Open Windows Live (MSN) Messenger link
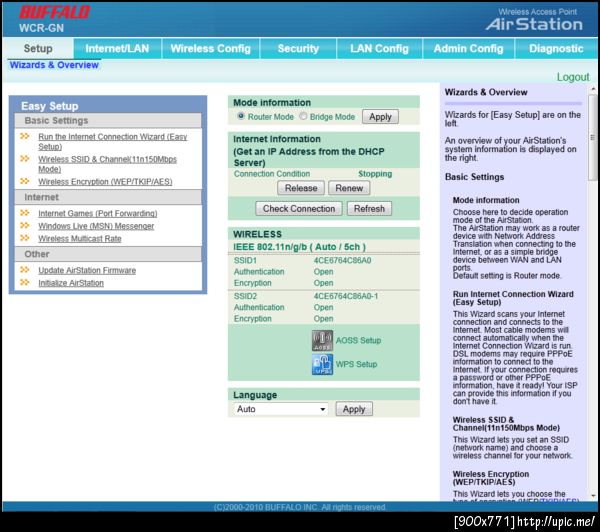Image resolution: width=600 pixels, height=532 pixels. [96, 226]
